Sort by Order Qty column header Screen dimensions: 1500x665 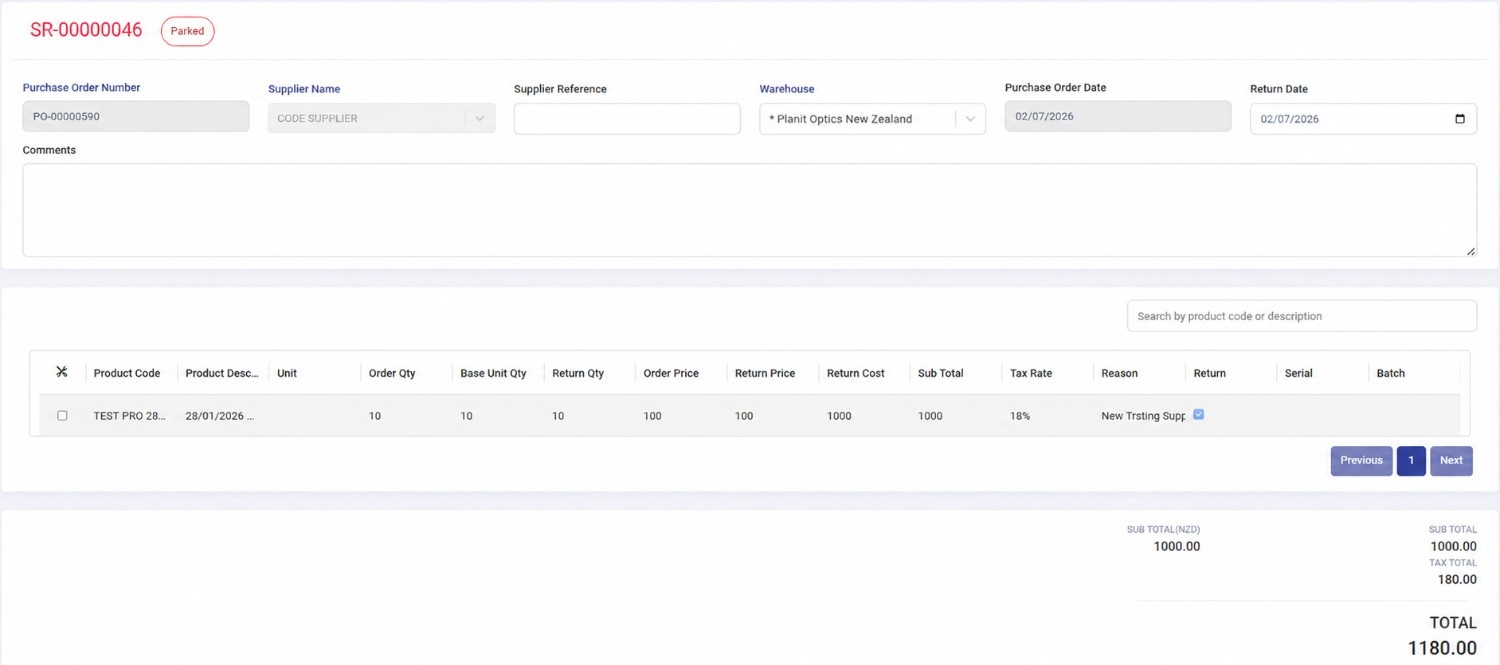392,373
